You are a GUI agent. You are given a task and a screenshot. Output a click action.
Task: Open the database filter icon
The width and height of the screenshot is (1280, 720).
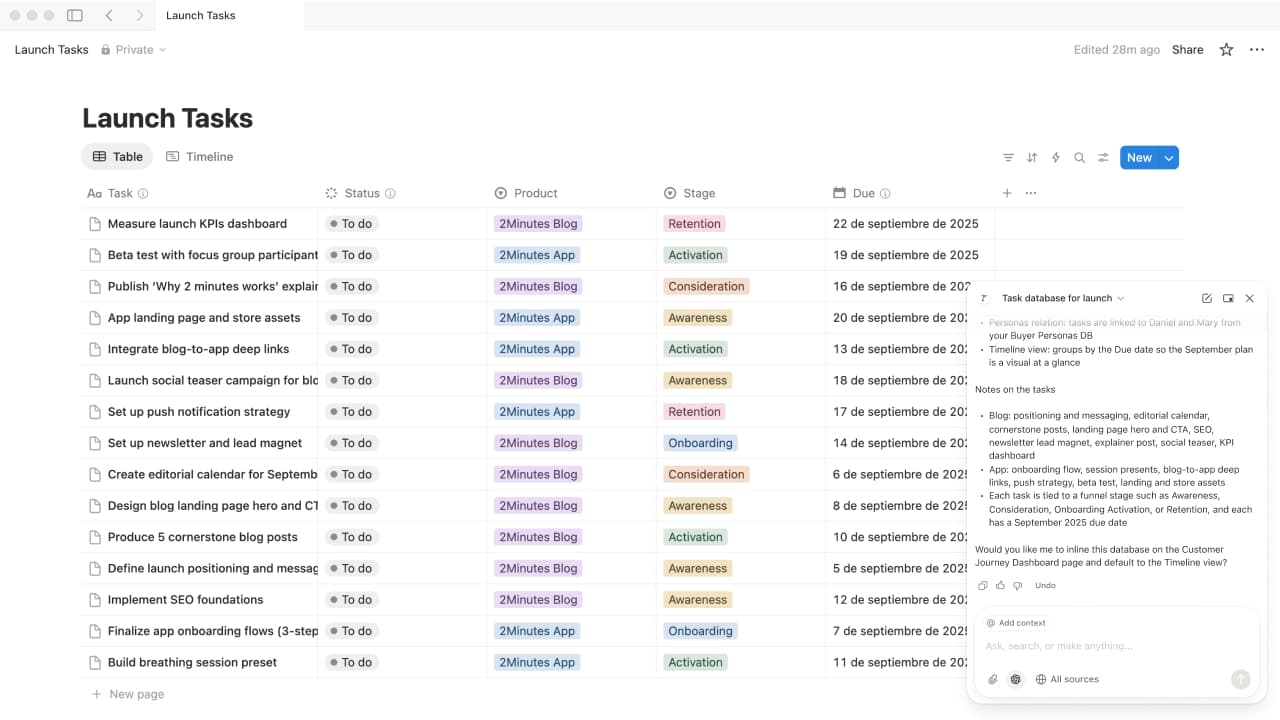(1008, 158)
